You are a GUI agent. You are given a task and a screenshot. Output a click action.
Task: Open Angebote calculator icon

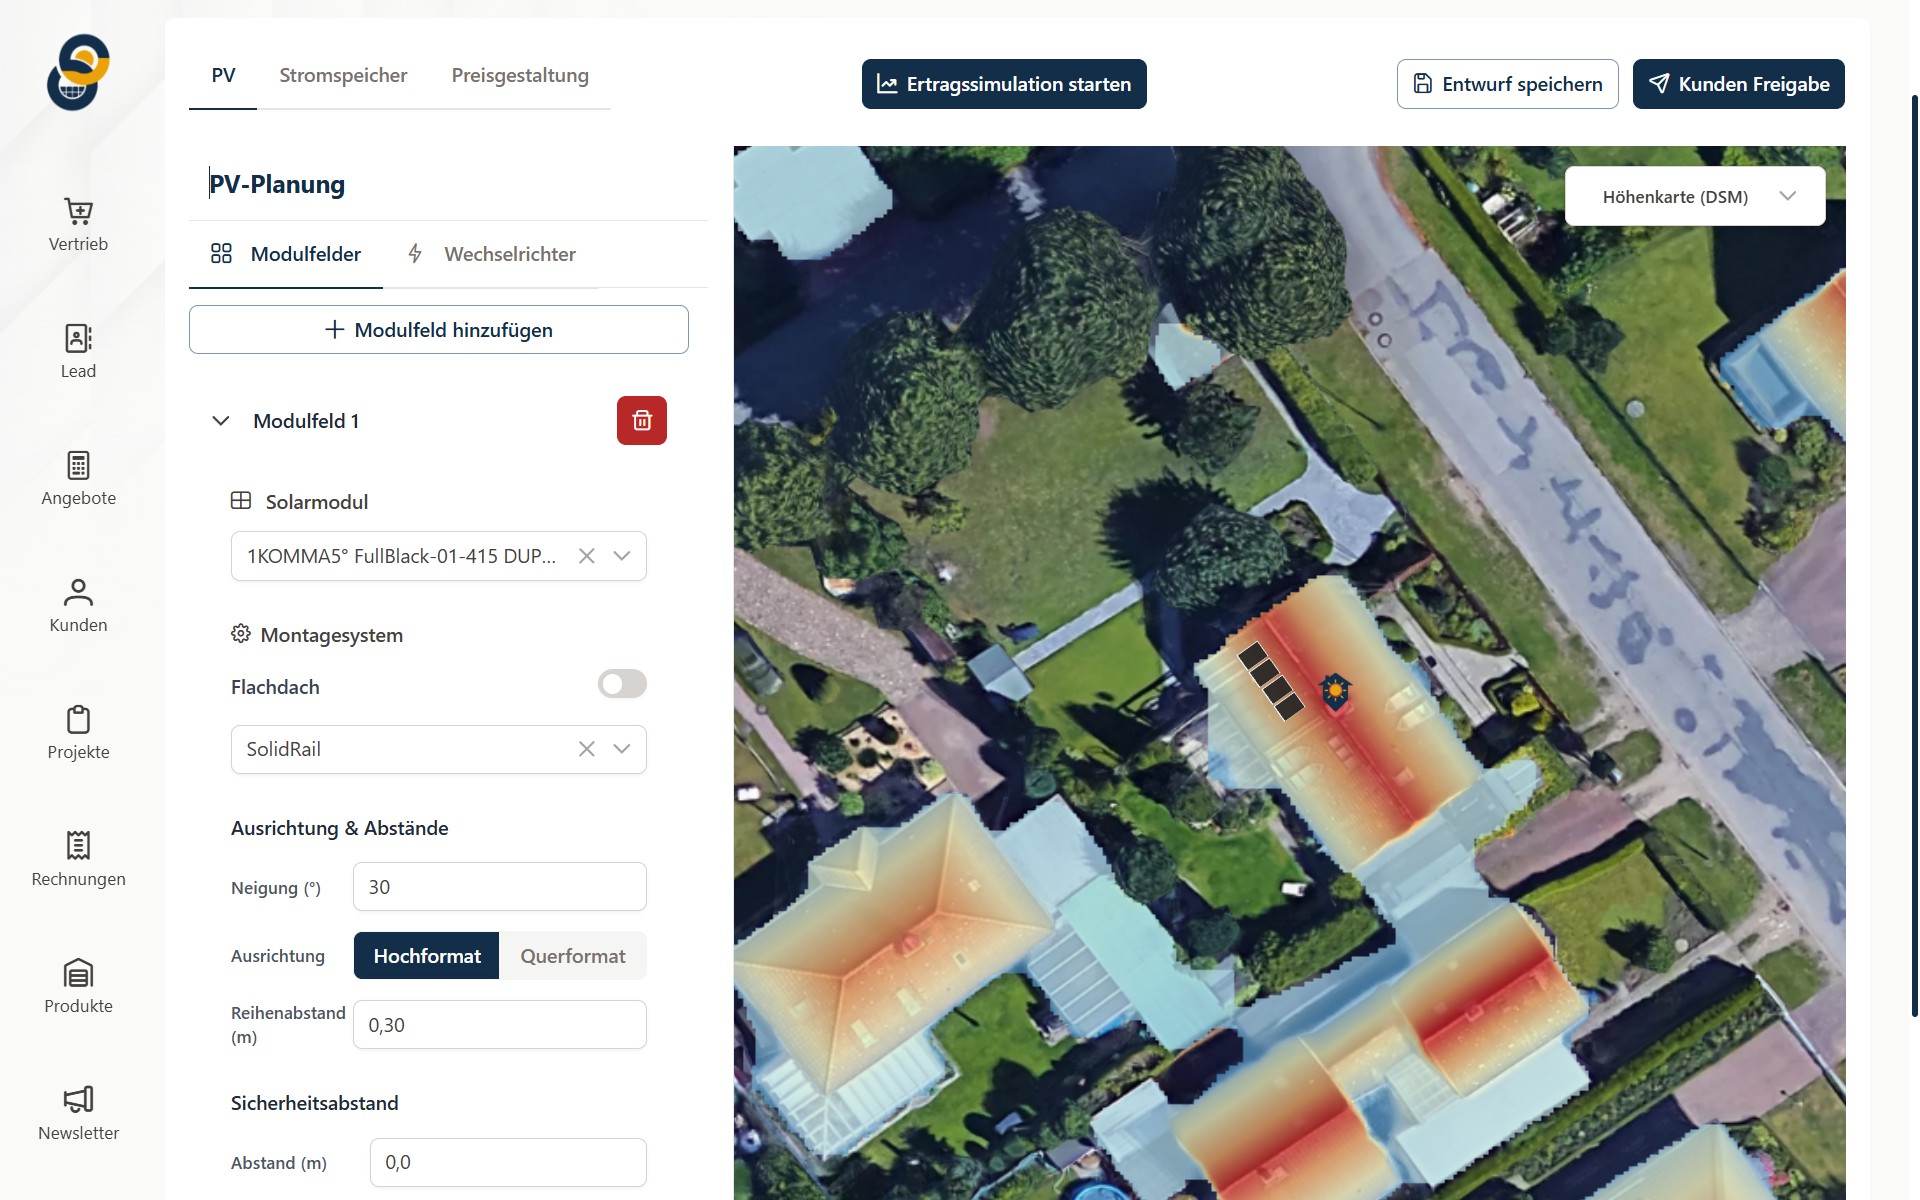(78, 466)
